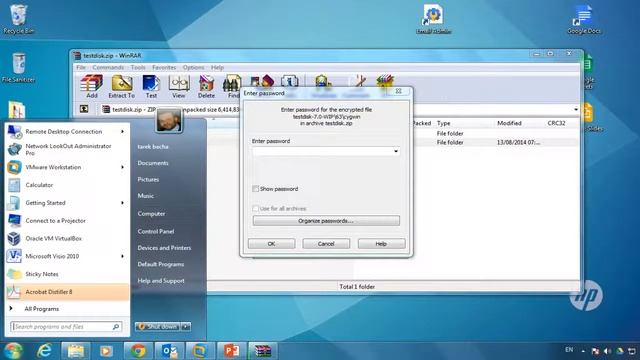Click the Type column header in WinRAR
Image resolution: width=640 pixels, height=360 pixels.
pyautogui.click(x=443, y=123)
